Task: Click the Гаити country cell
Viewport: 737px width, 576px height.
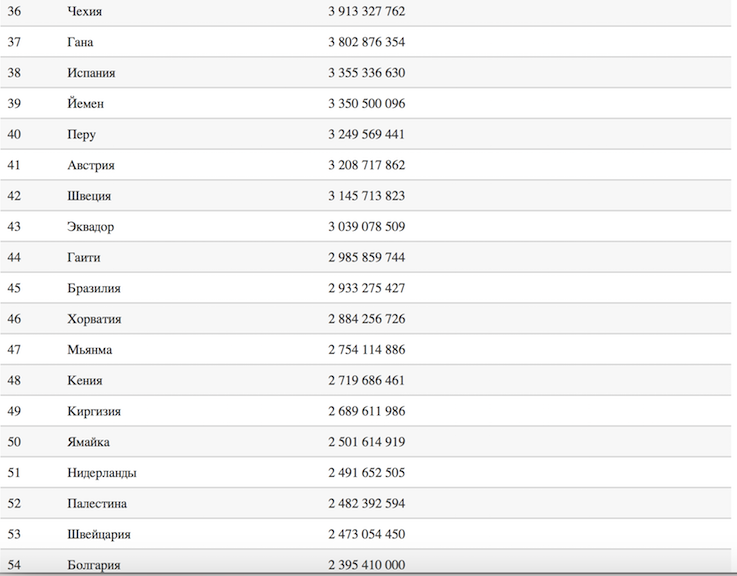Action: pos(85,258)
